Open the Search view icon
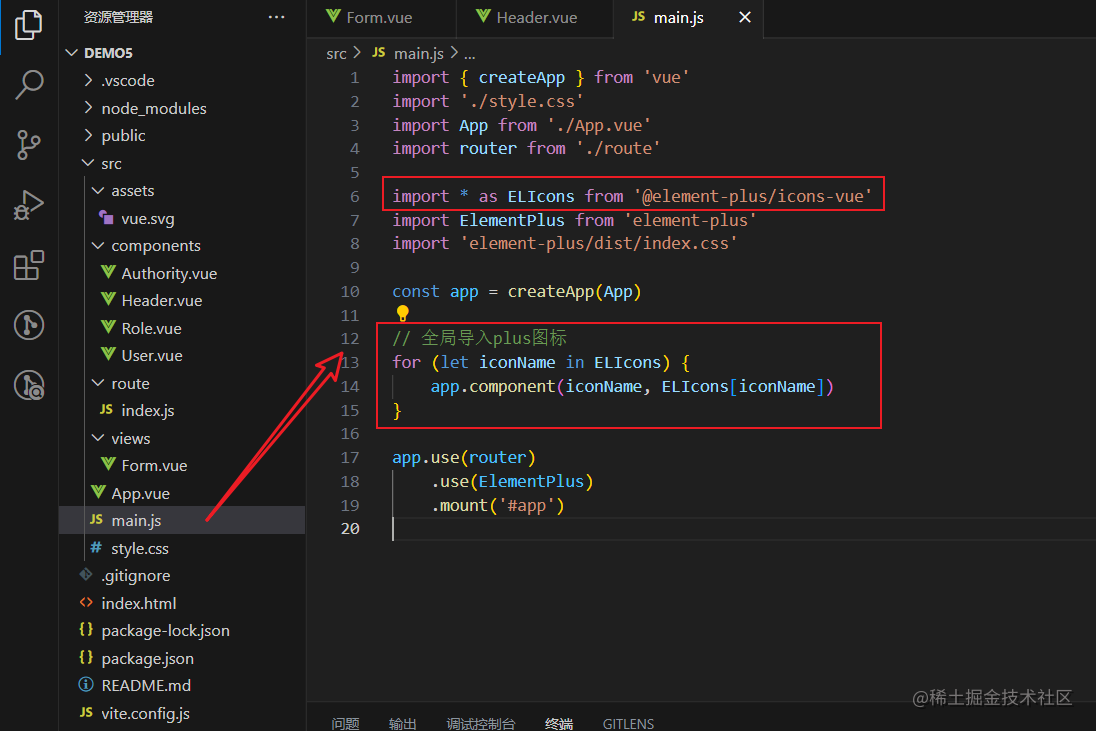 click(x=29, y=85)
